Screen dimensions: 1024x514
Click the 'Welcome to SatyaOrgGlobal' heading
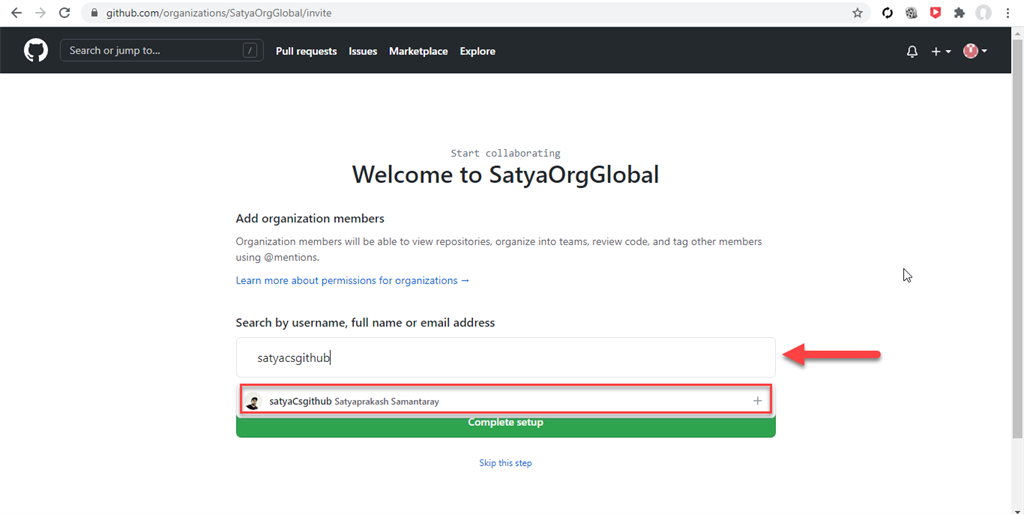pos(505,174)
